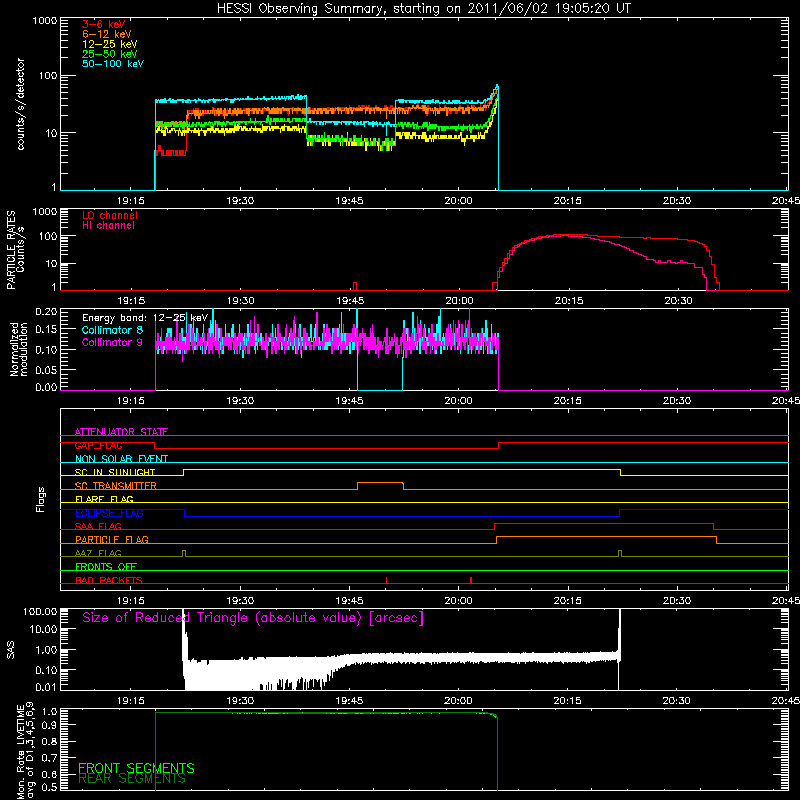This screenshot has height=800, width=800.
Task: Click the HI channel legend label
Action: (x=108, y=226)
